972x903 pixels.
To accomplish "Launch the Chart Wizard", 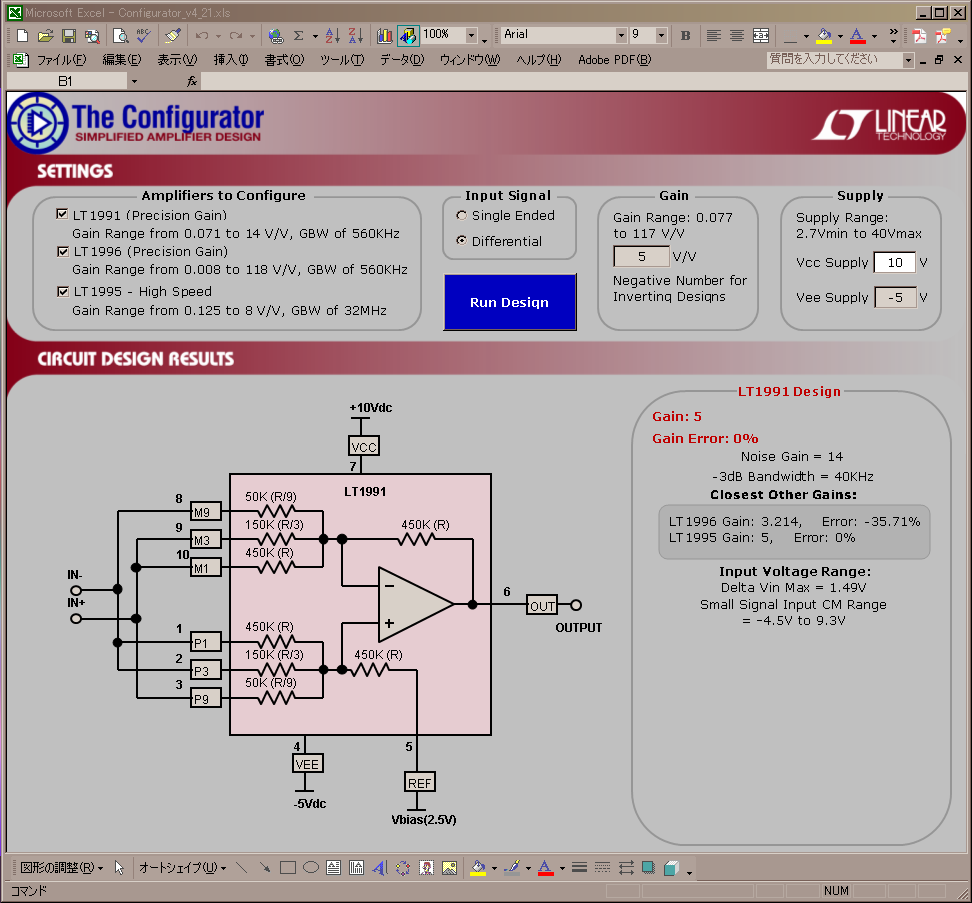I will (384, 36).
